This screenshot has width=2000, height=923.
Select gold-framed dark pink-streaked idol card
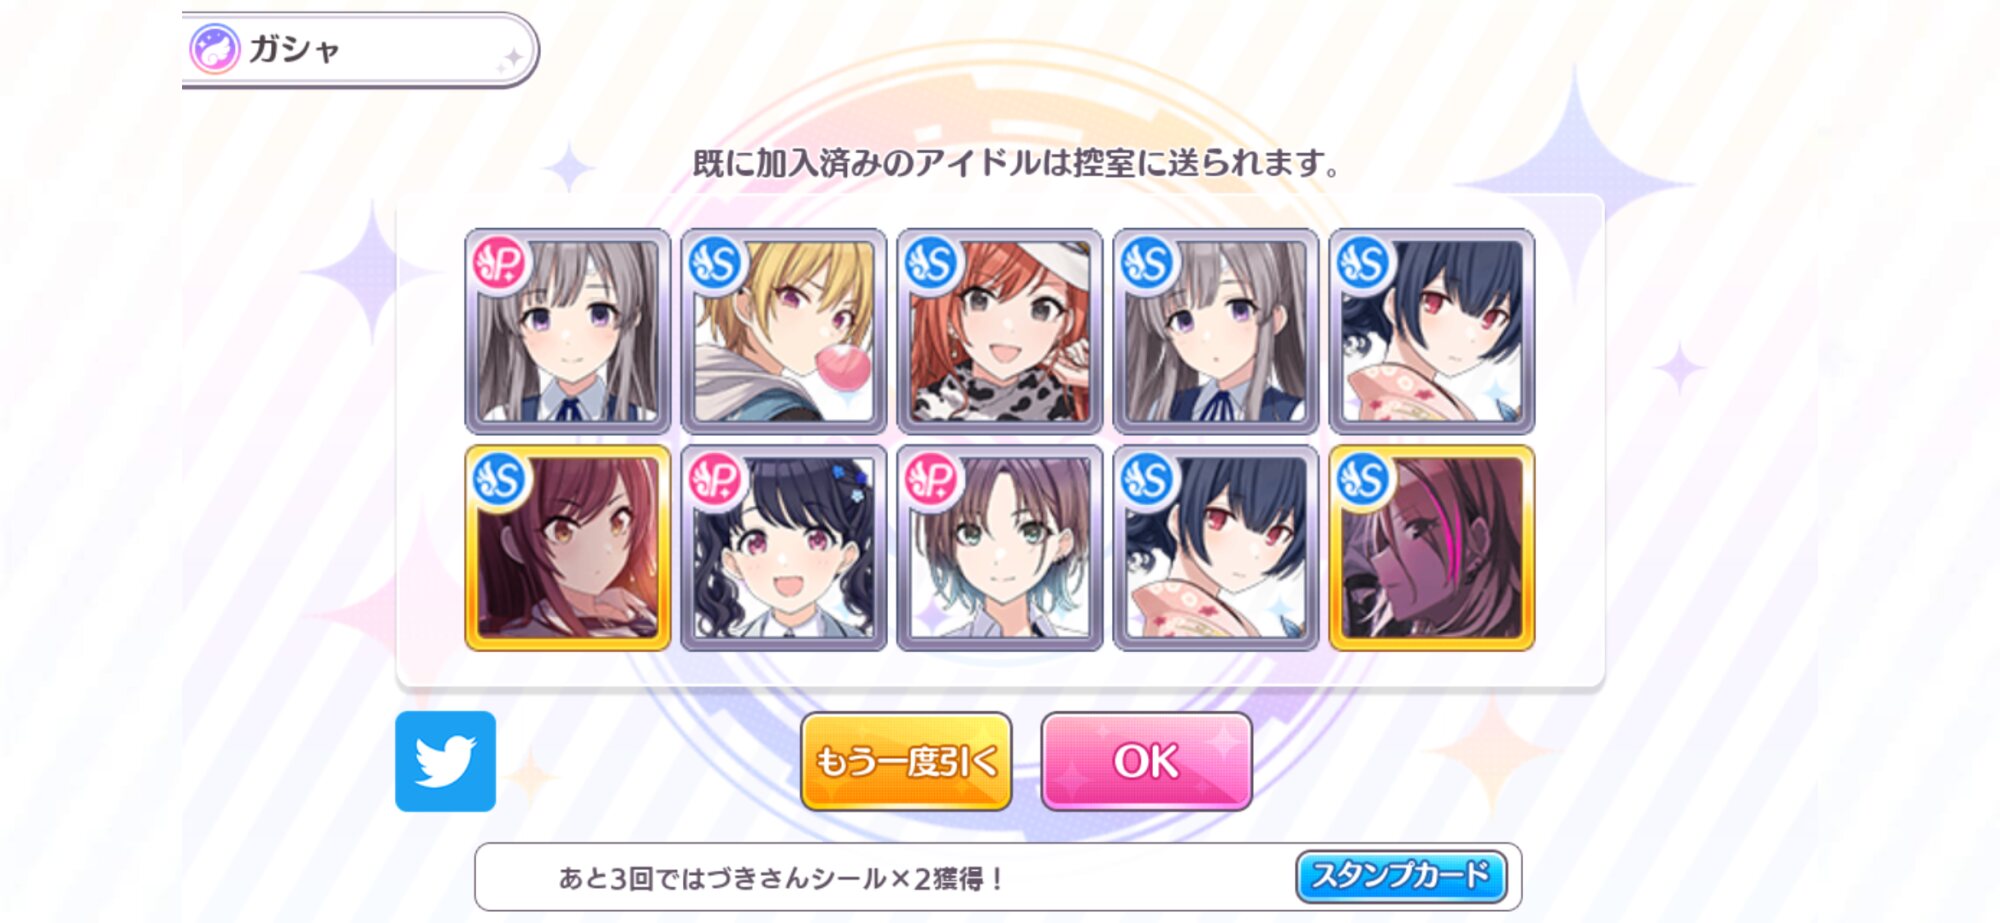point(1432,548)
